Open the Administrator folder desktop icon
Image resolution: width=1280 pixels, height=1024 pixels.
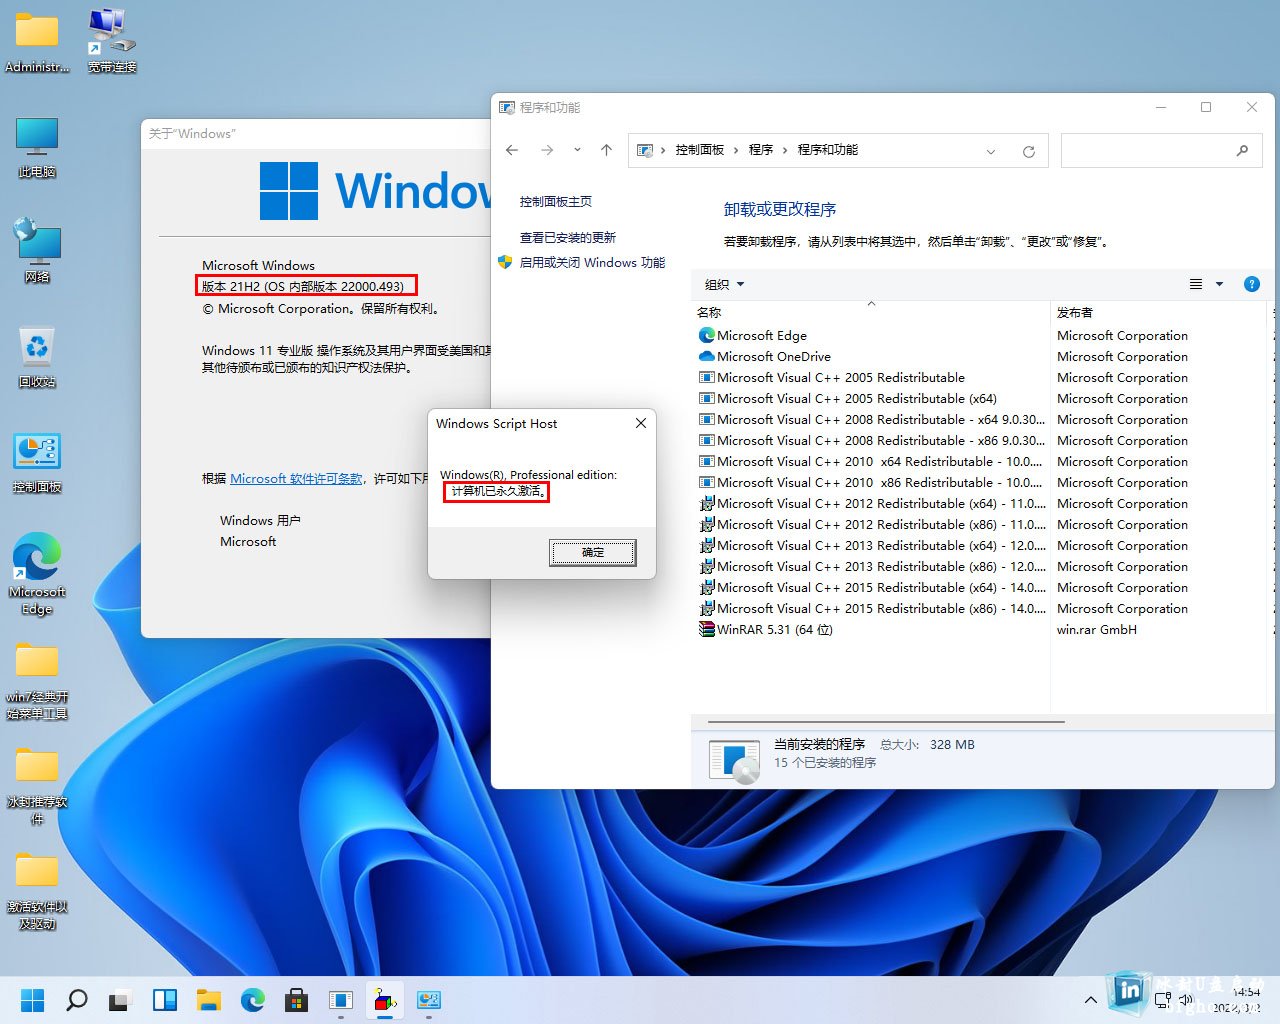[x=37, y=41]
